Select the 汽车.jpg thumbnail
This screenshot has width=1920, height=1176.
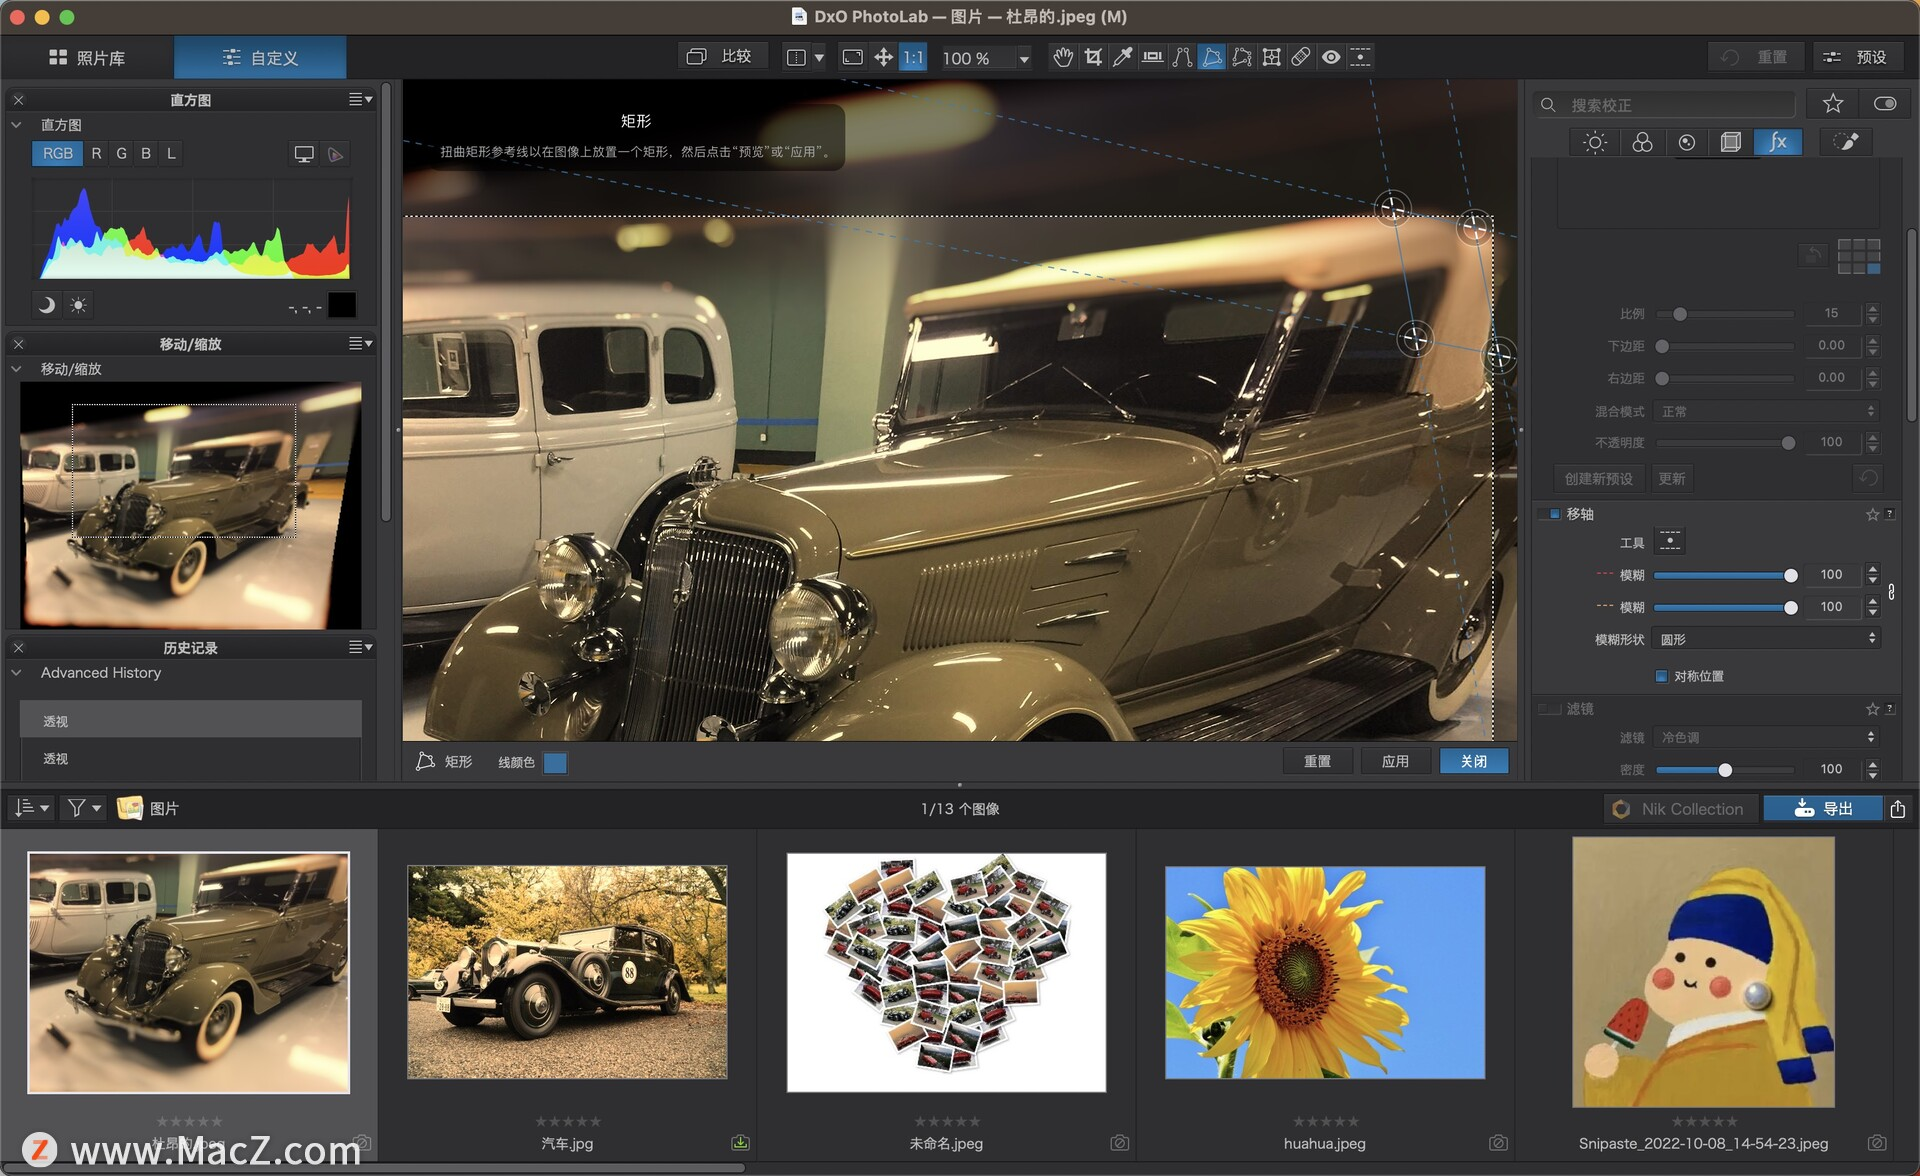click(569, 973)
